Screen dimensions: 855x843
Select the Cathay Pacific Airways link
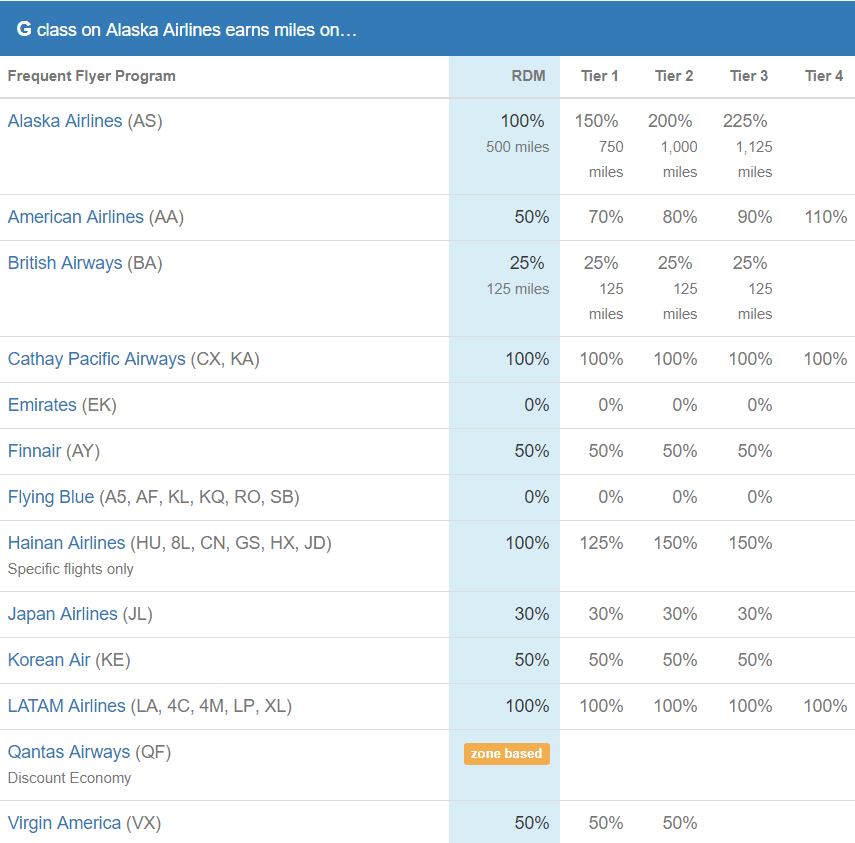[96, 358]
